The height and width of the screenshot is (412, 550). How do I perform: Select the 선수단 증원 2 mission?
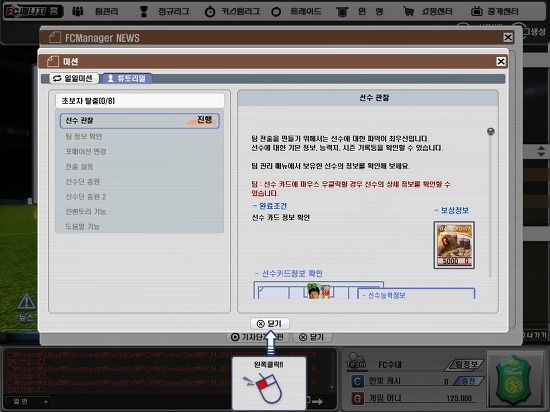86,197
